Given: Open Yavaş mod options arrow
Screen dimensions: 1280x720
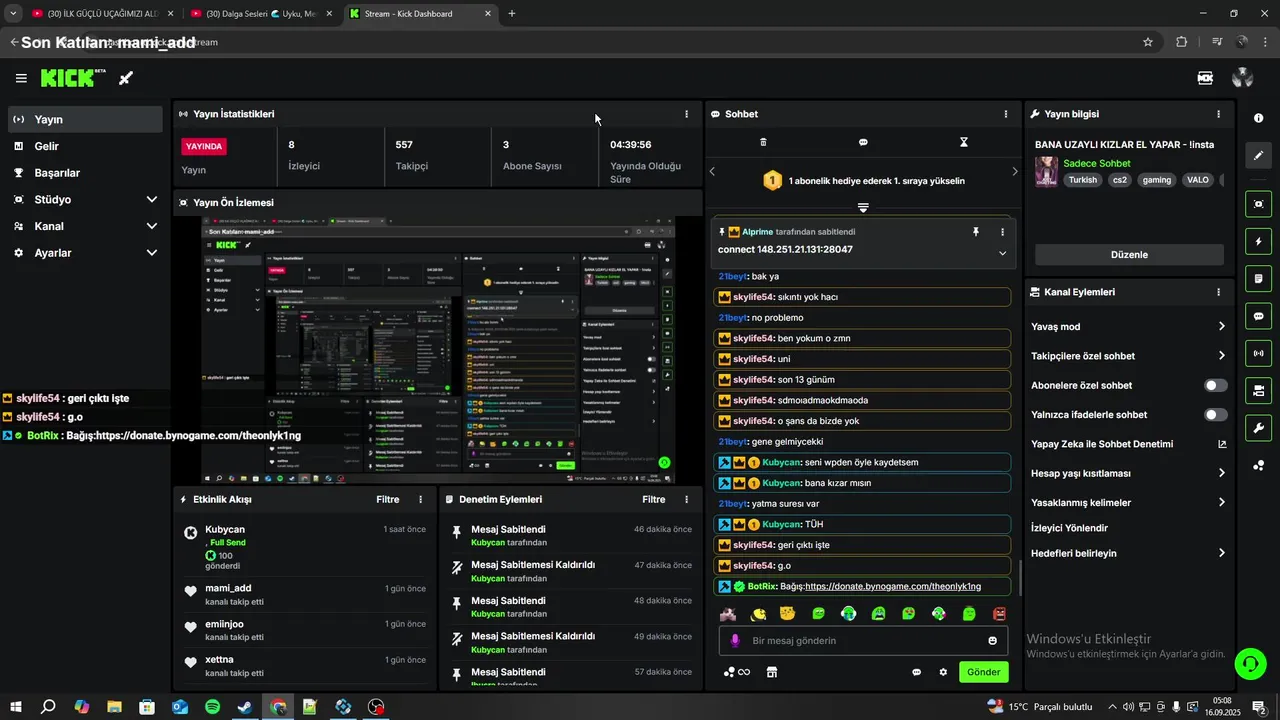Looking at the screenshot, I should tap(1222, 326).
